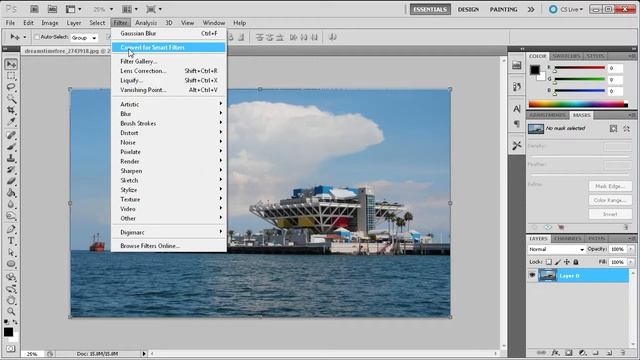Open Opacity slider dropdown arrow
This screenshot has width=640, height=360.
pyautogui.click(x=631, y=249)
